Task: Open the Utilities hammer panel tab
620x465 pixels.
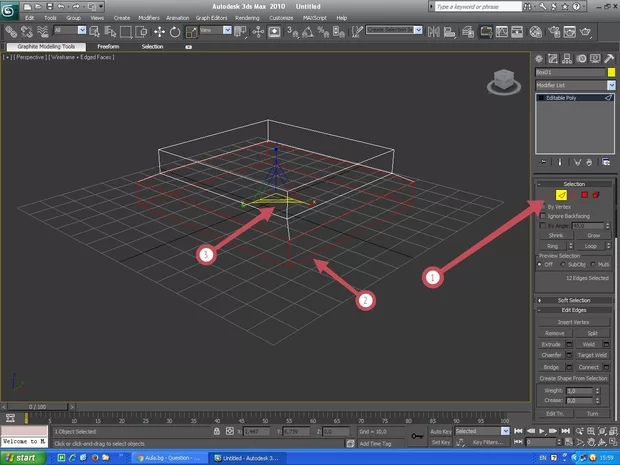Action: (x=609, y=59)
